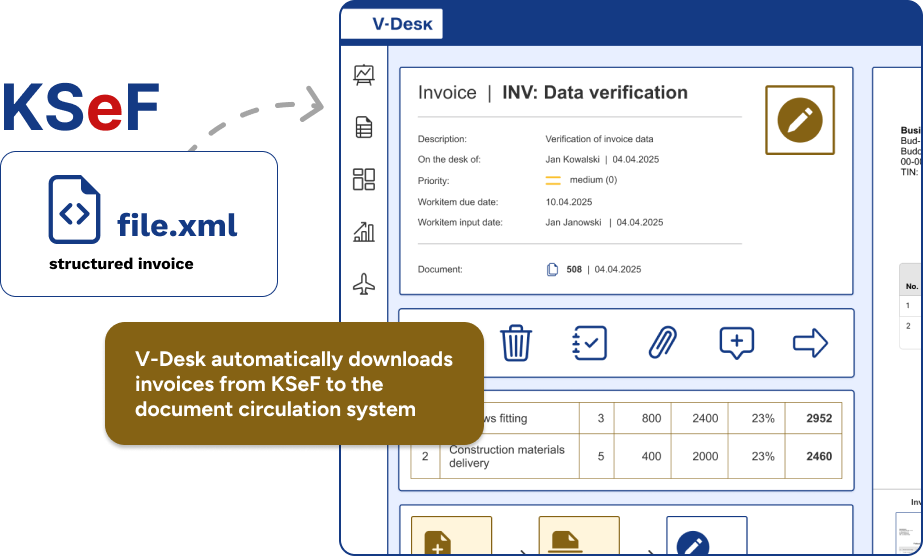
Task: Select the total cell 2460
Action: [814, 456]
